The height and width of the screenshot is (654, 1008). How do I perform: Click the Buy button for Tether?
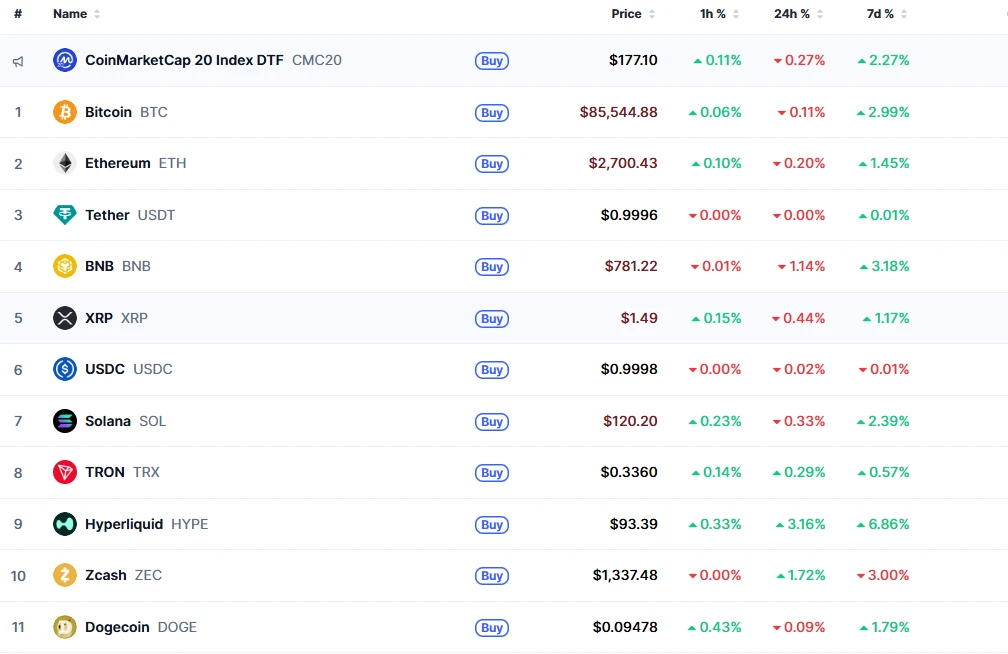pyautogui.click(x=492, y=215)
